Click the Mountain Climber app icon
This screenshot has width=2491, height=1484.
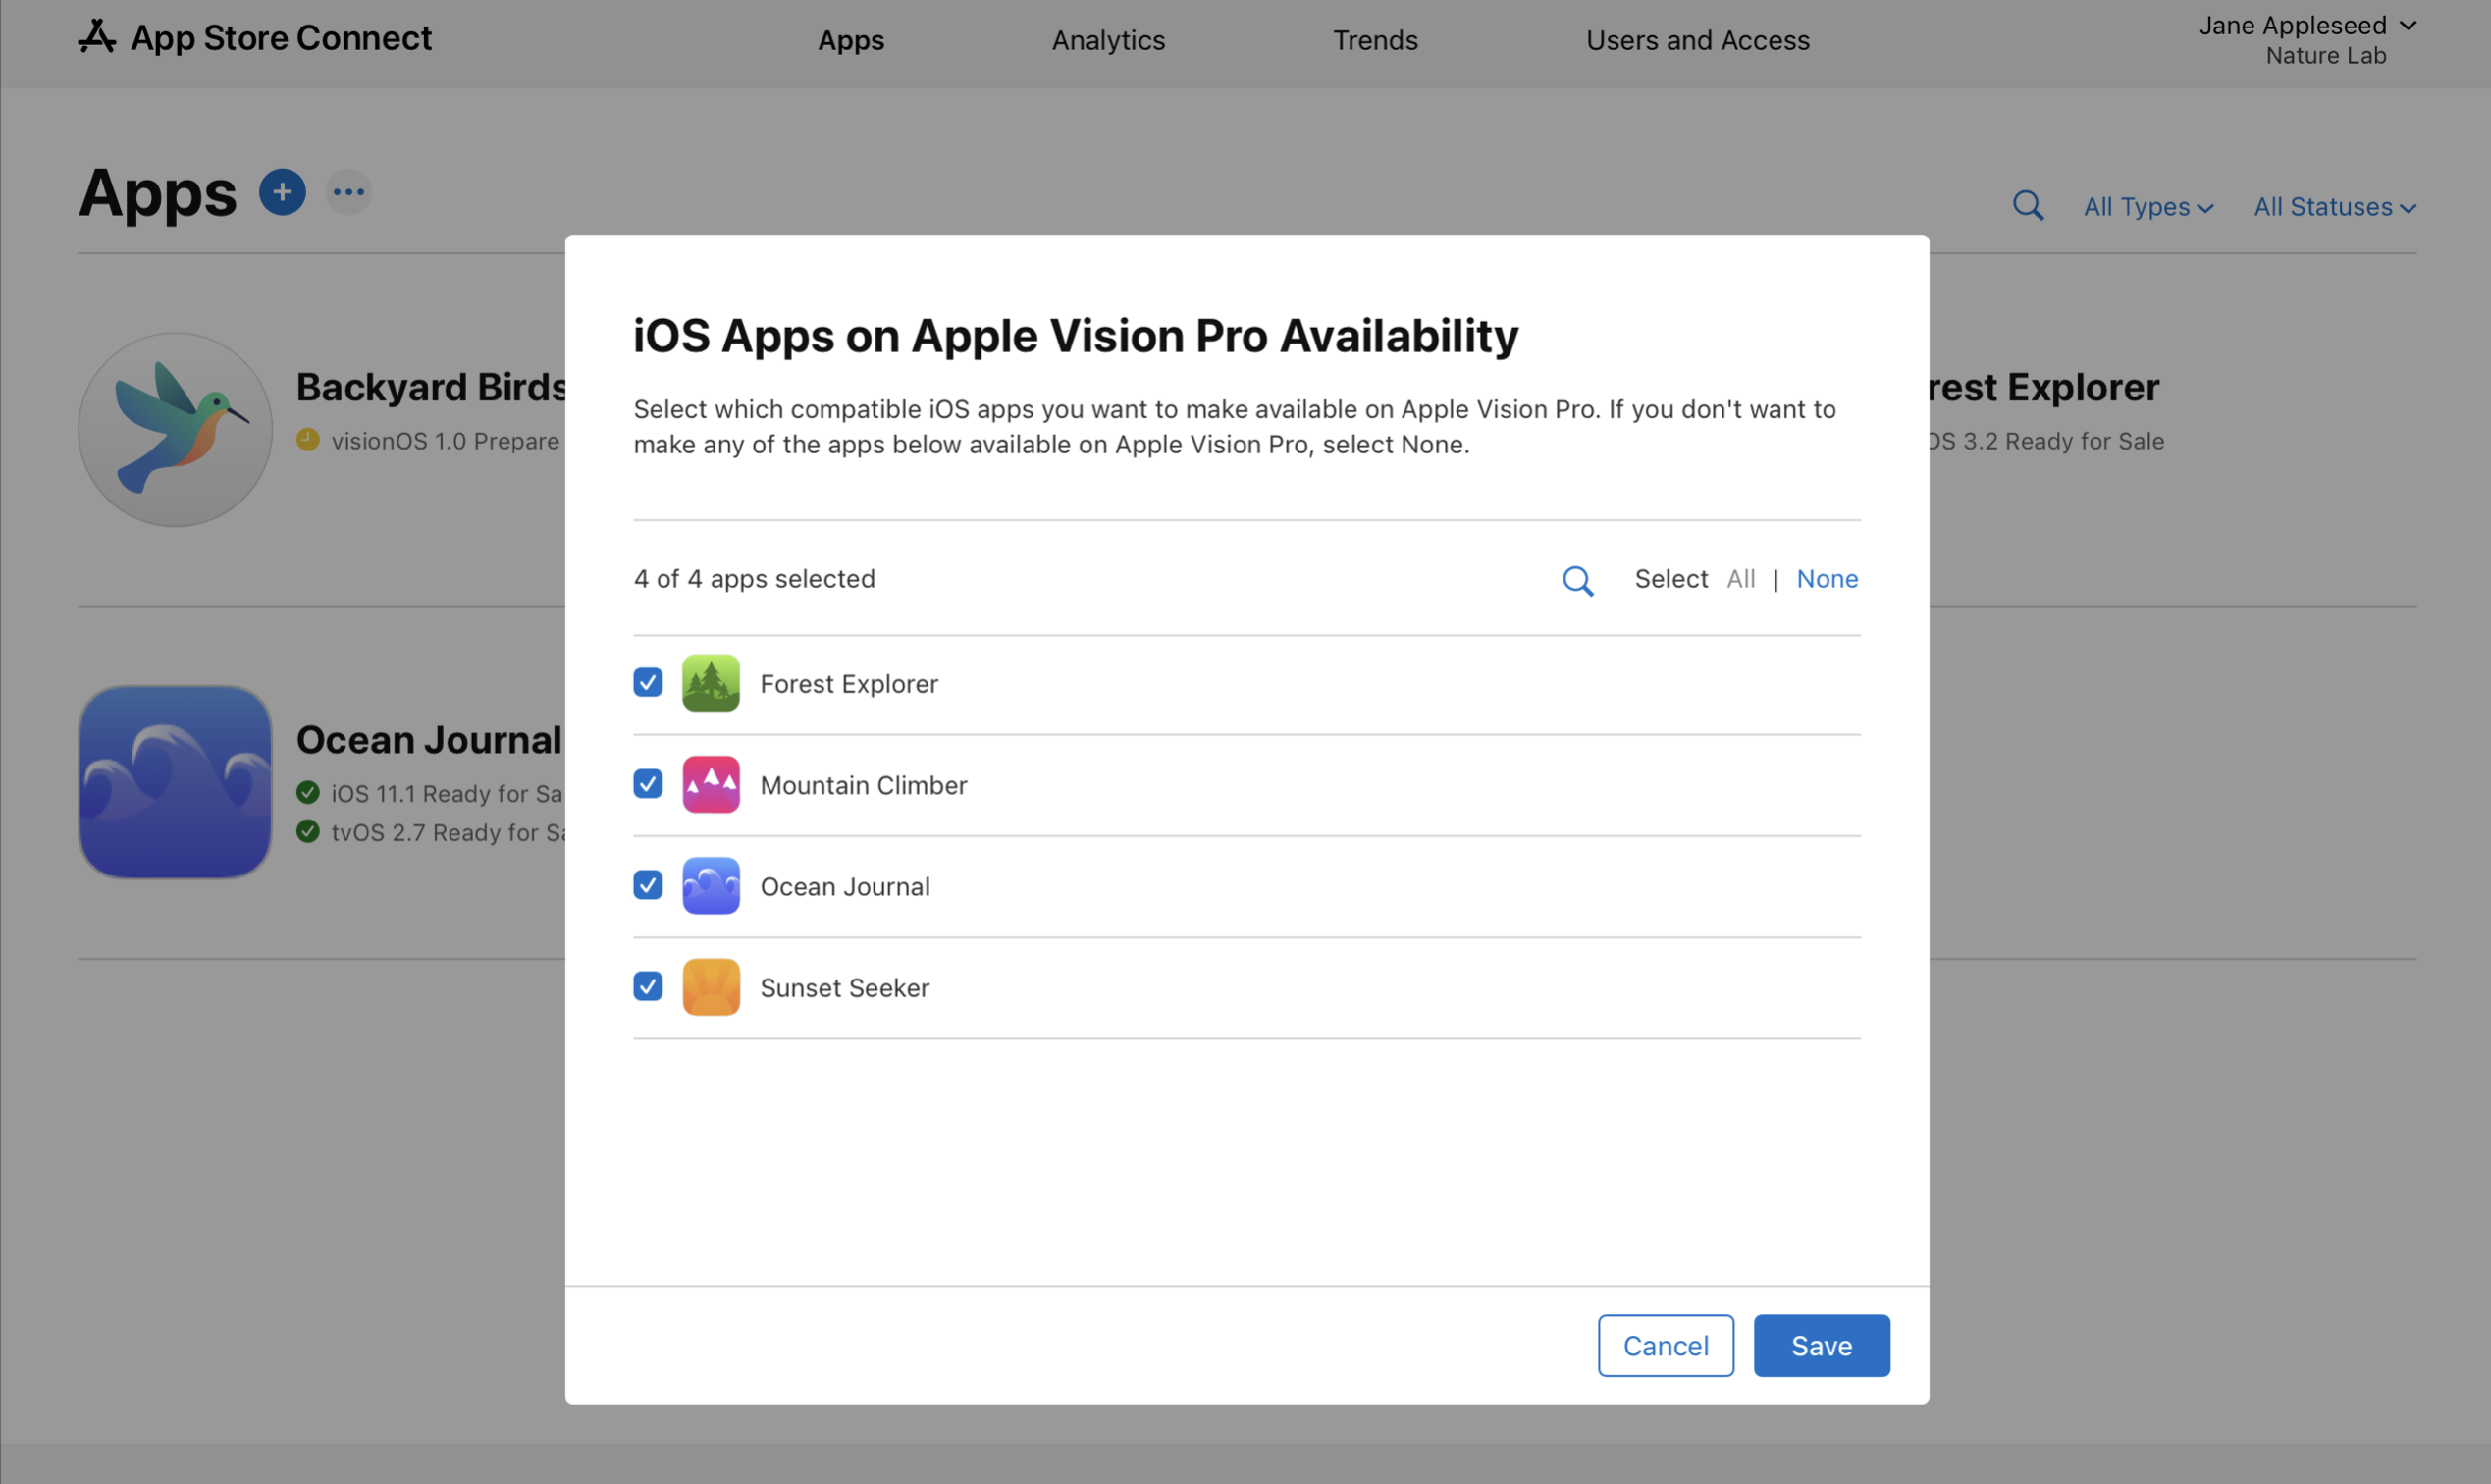point(711,784)
